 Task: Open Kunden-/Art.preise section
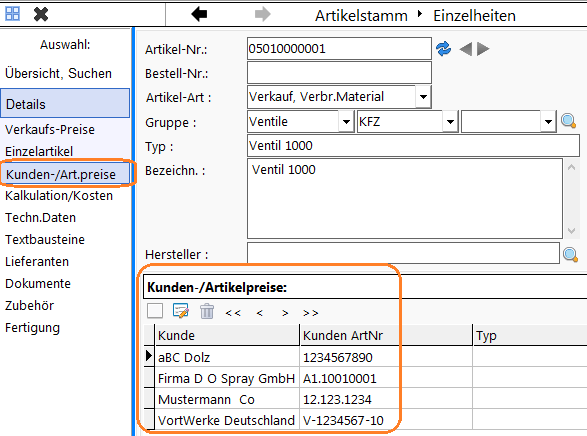(66, 174)
